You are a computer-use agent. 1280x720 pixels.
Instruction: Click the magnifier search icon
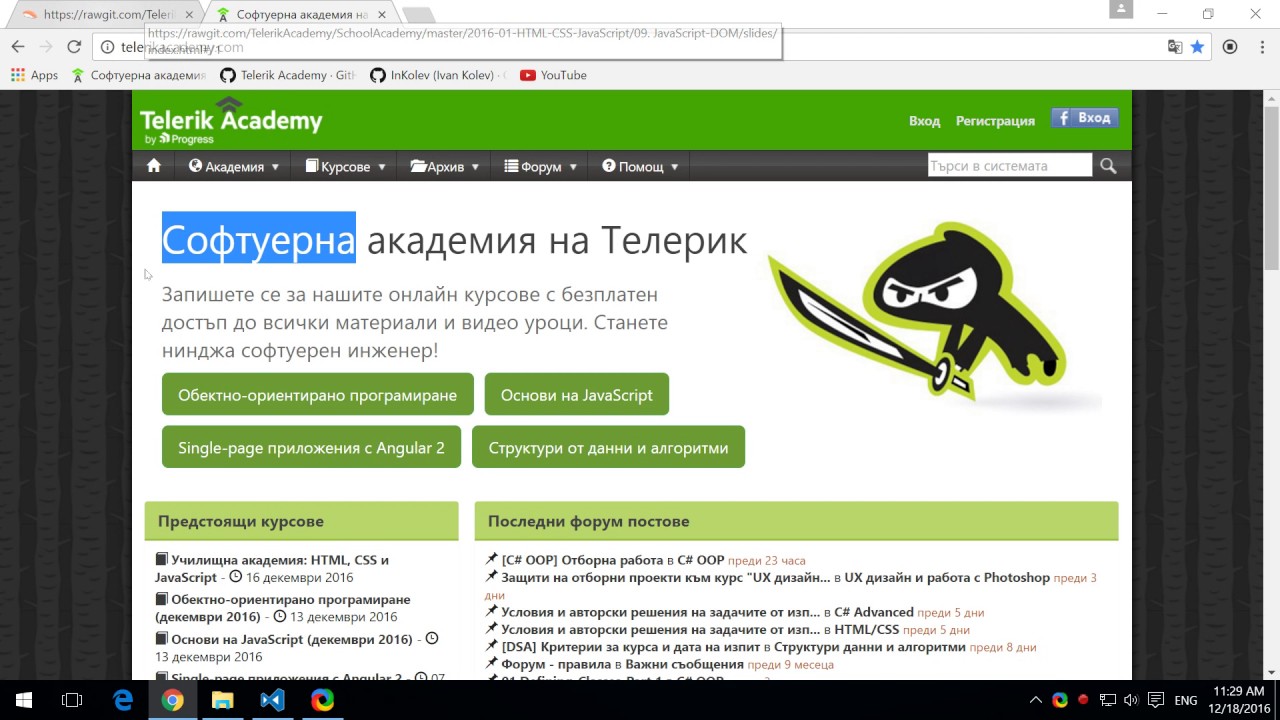(x=1108, y=166)
